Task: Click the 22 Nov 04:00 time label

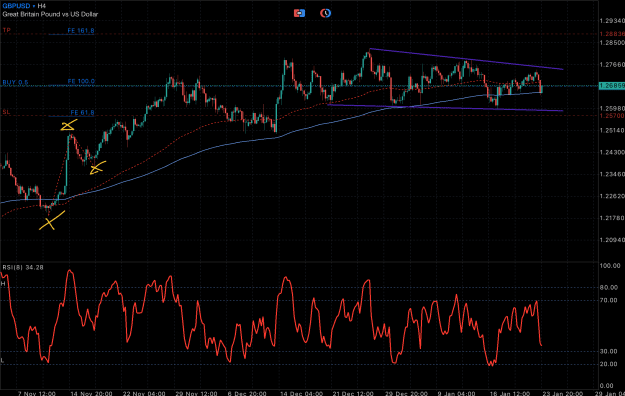Action: tap(144, 393)
